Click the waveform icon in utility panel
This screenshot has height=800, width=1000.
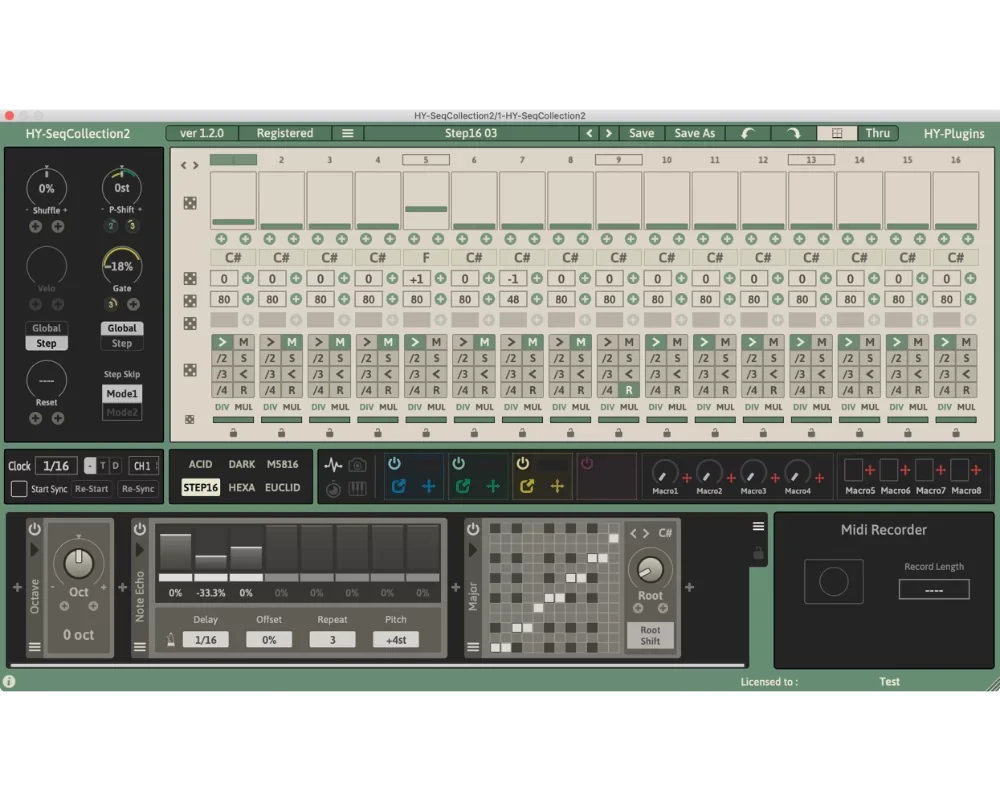[x=333, y=464]
